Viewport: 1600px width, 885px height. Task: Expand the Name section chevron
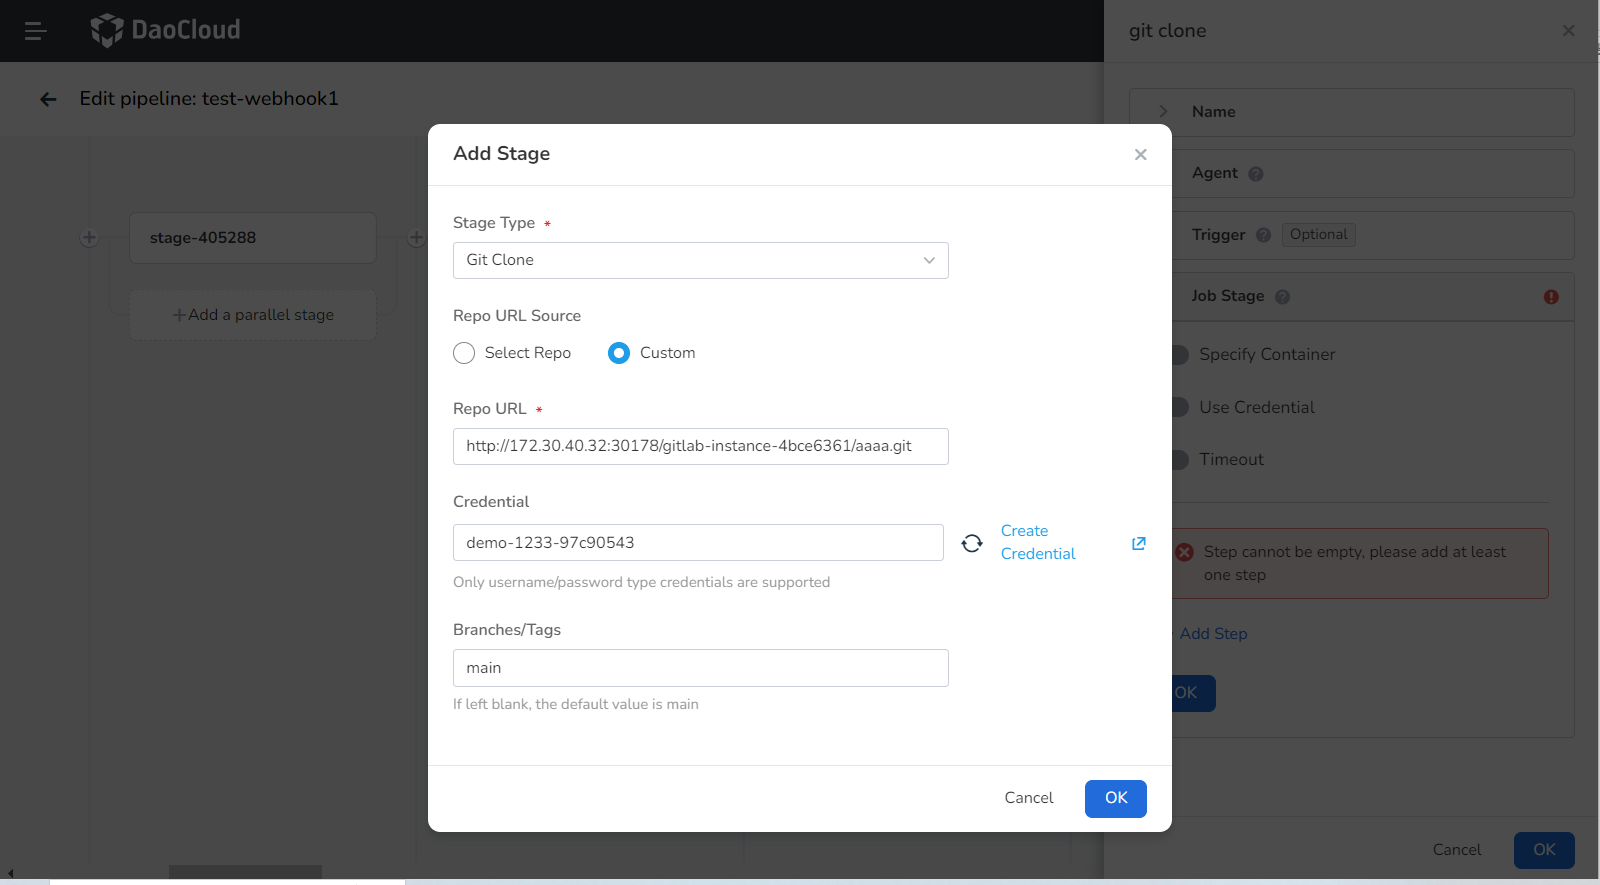click(x=1163, y=112)
